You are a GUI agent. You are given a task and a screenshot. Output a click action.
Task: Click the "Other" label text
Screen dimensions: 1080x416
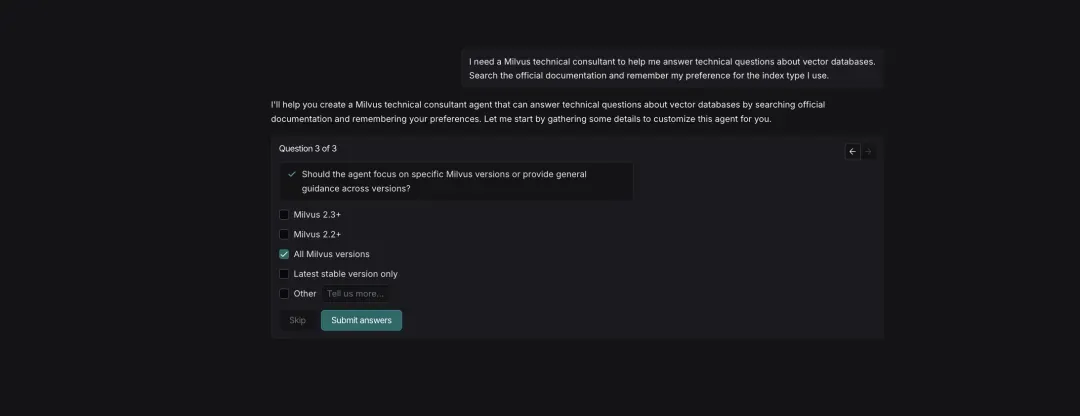pos(305,294)
